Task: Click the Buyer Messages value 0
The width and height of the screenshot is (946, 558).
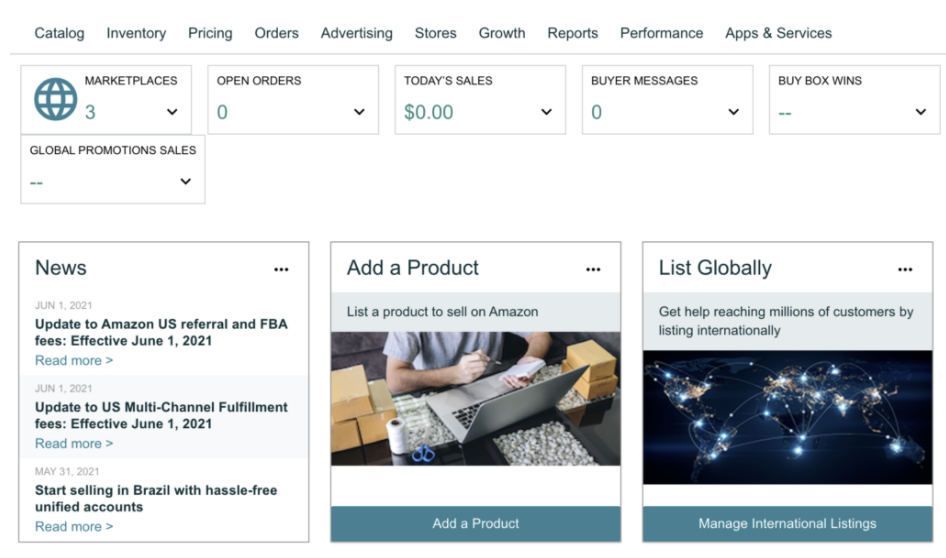Action: 596,112
